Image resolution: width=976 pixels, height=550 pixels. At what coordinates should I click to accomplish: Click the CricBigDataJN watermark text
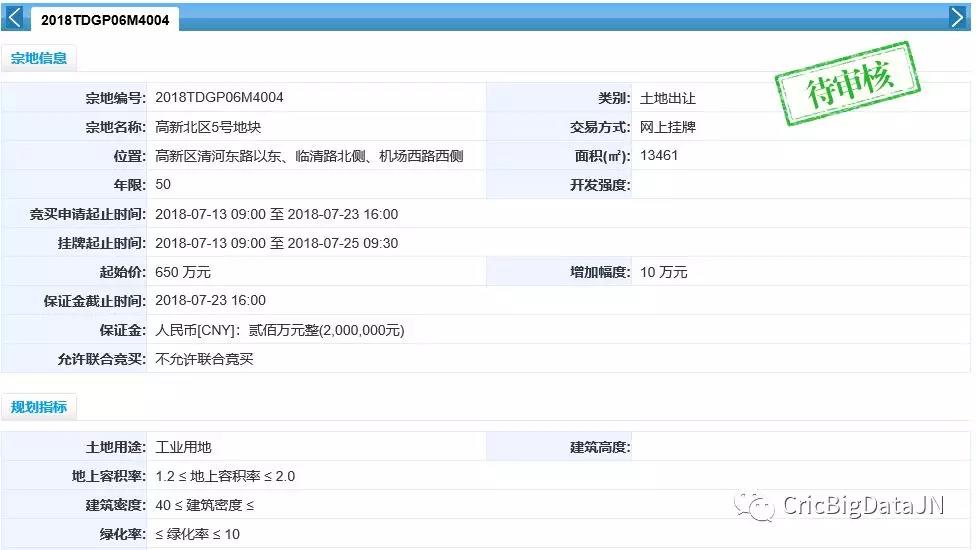863,507
